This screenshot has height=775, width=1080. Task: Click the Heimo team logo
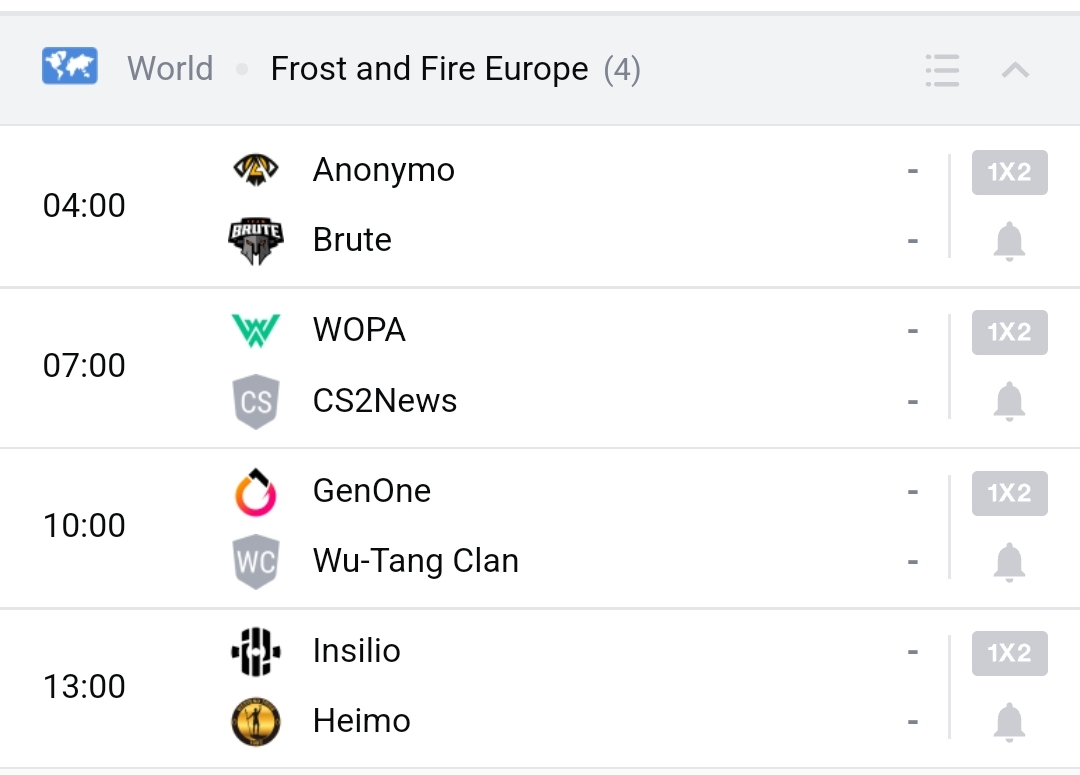(256, 722)
